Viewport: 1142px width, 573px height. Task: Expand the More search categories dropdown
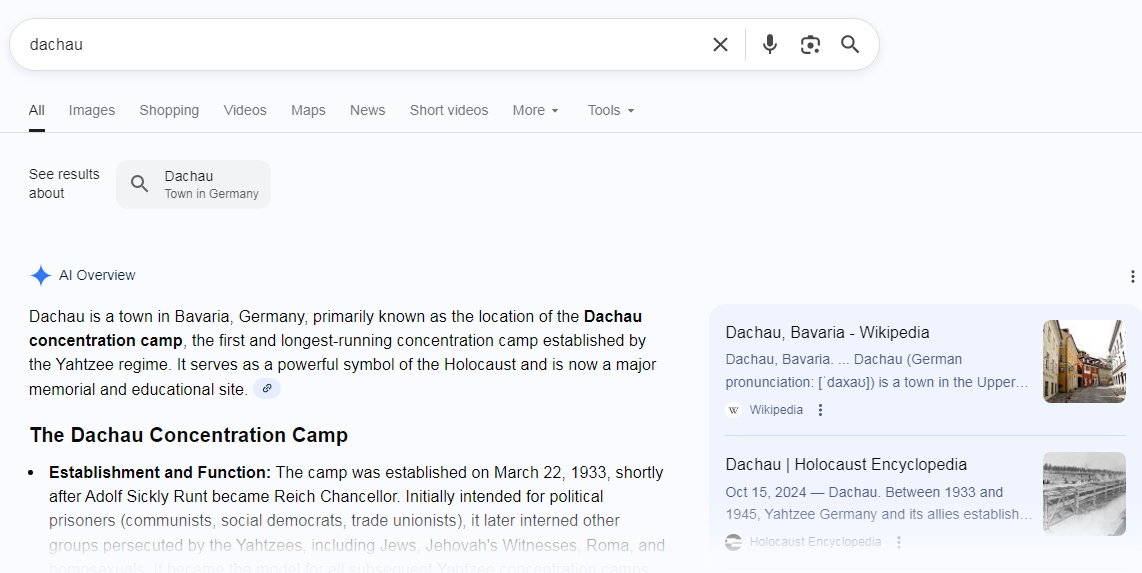(535, 110)
